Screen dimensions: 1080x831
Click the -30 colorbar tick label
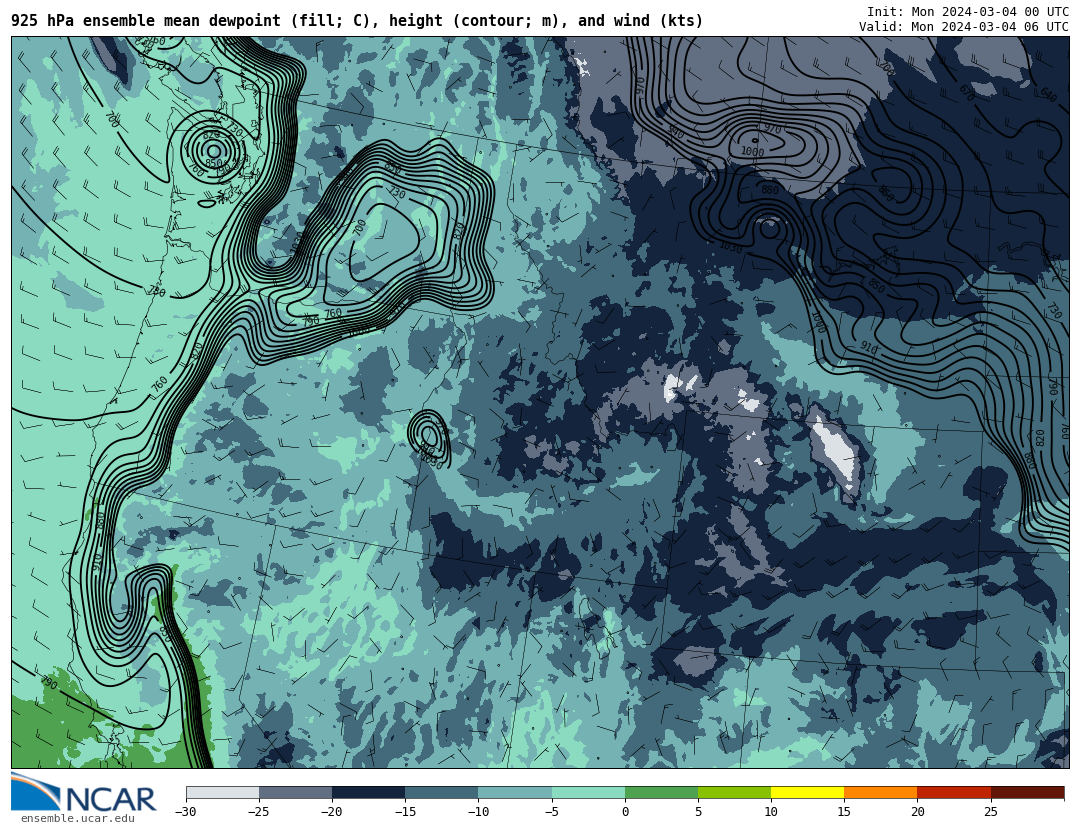[186, 812]
